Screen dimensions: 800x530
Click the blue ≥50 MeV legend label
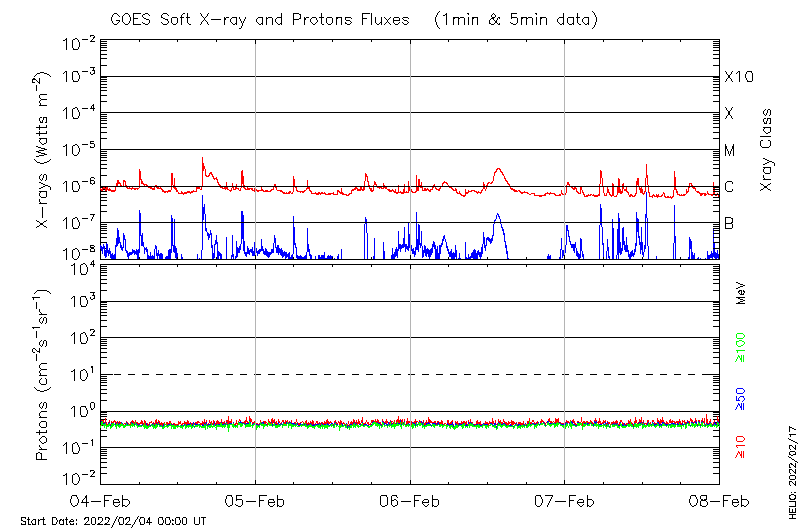coord(741,397)
